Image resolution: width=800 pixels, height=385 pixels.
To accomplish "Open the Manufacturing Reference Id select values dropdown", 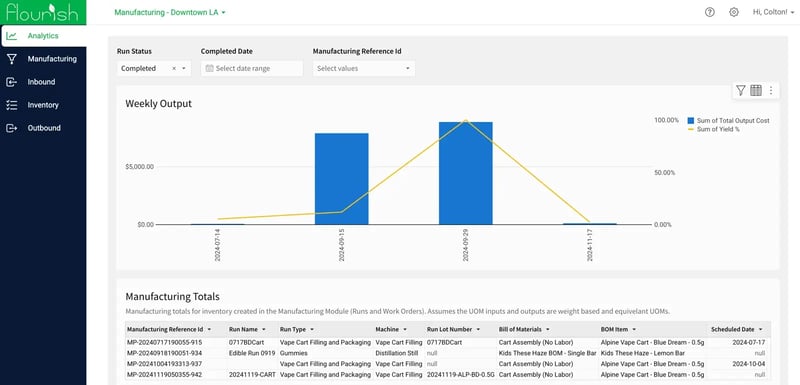I will pos(364,68).
